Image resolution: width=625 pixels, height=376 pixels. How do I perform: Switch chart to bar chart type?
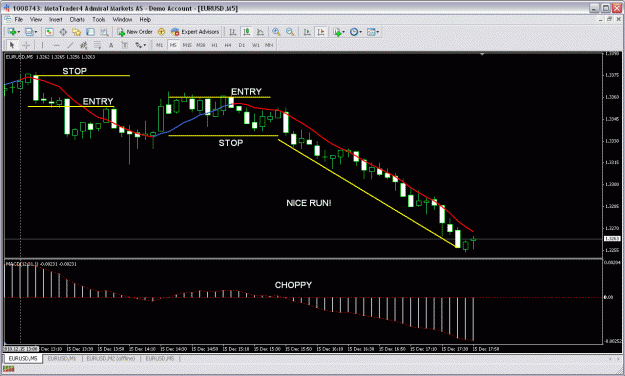(232, 32)
